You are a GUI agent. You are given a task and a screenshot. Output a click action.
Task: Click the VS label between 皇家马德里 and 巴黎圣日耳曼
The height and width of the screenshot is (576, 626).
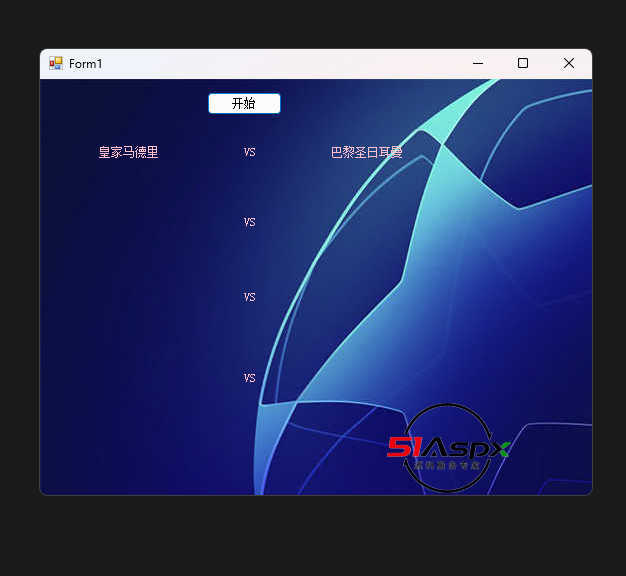point(250,152)
